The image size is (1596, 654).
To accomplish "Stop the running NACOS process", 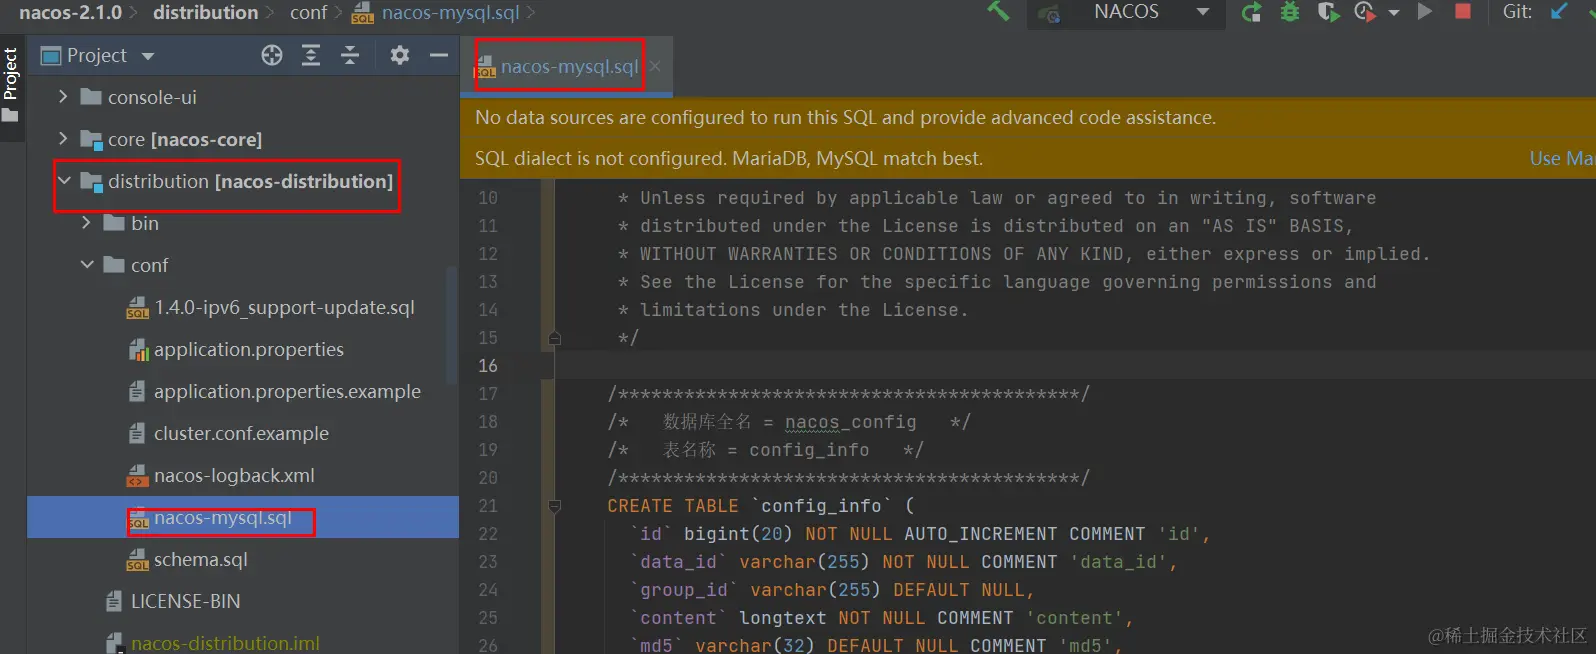I will 1462,11.
